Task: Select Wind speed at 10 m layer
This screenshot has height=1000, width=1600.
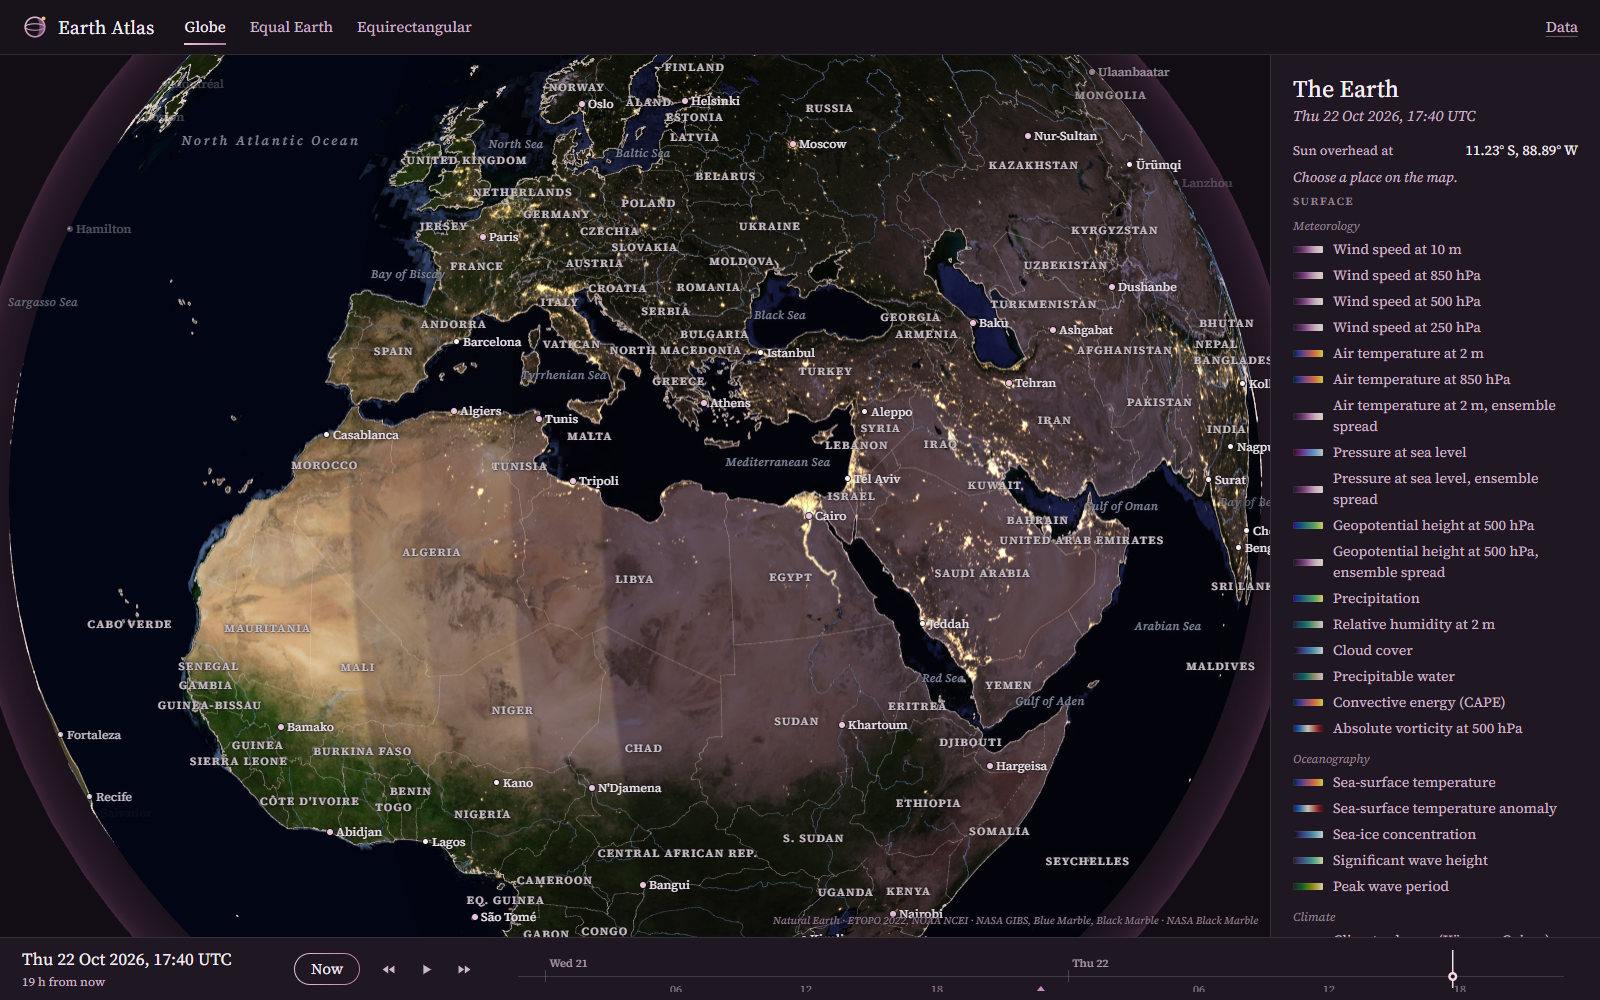Action: [x=1435, y=249]
